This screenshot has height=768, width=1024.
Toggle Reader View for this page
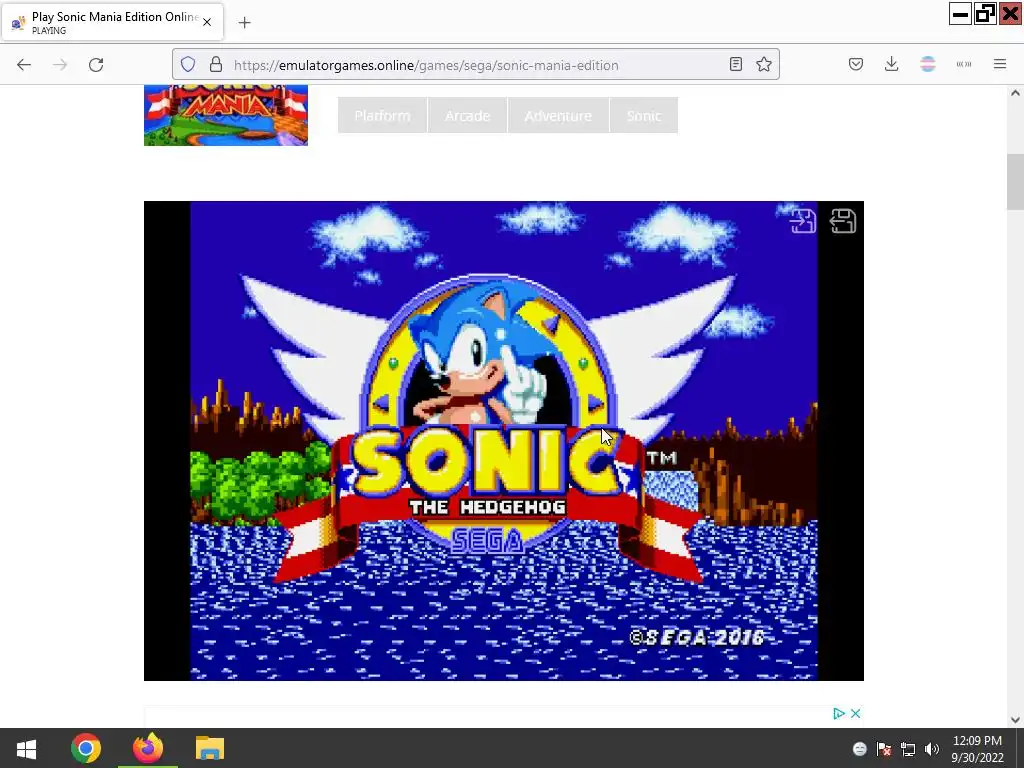tap(736, 64)
